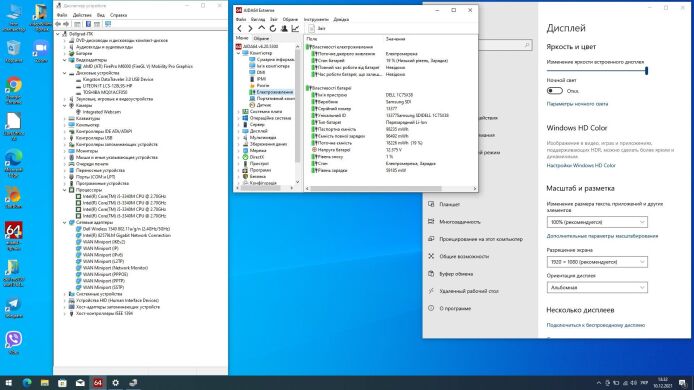694x390 pixels.
Task: Click DirectX icon in AIDA64 tree
Action: pyautogui.click(x=245, y=157)
